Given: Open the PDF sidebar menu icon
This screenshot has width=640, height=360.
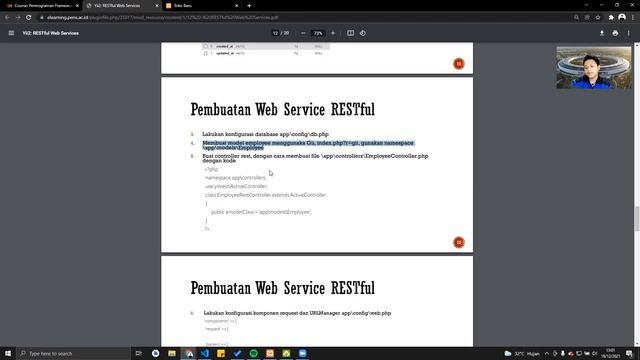Looking at the screenshot, I should pos(11,33).
